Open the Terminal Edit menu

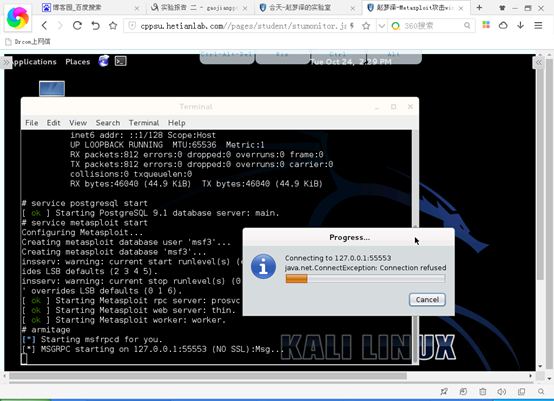coord(53,123)
